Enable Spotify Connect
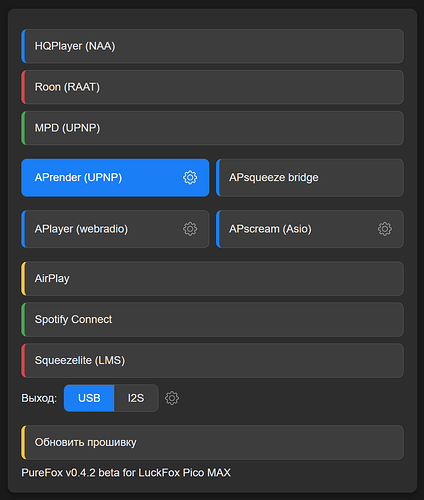This screenshot has width=424, height=500. [x=212, y=319]
